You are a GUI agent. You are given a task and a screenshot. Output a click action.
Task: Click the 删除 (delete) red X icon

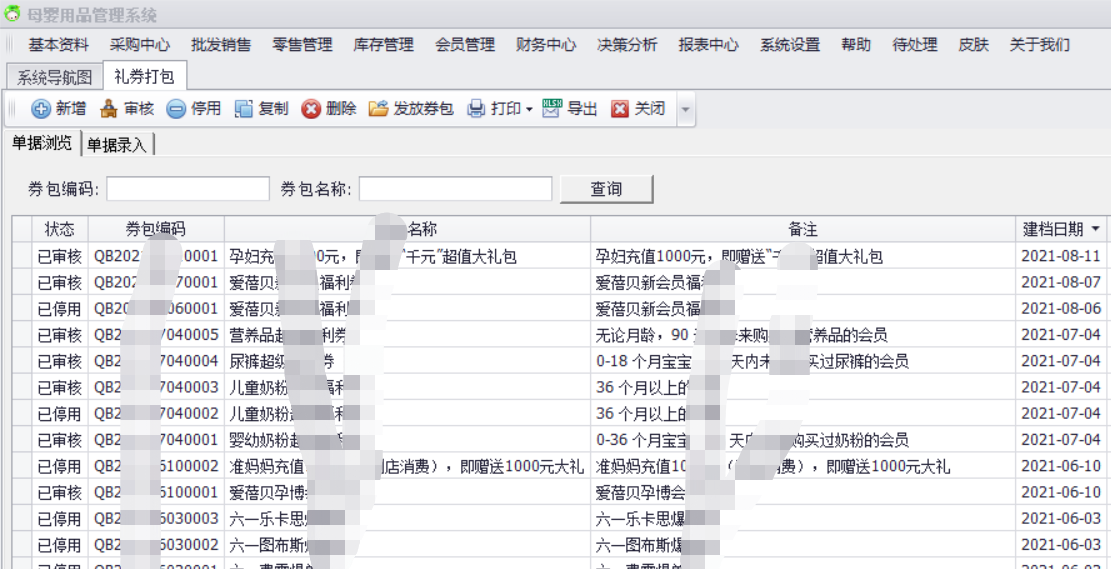coord(310,108)
